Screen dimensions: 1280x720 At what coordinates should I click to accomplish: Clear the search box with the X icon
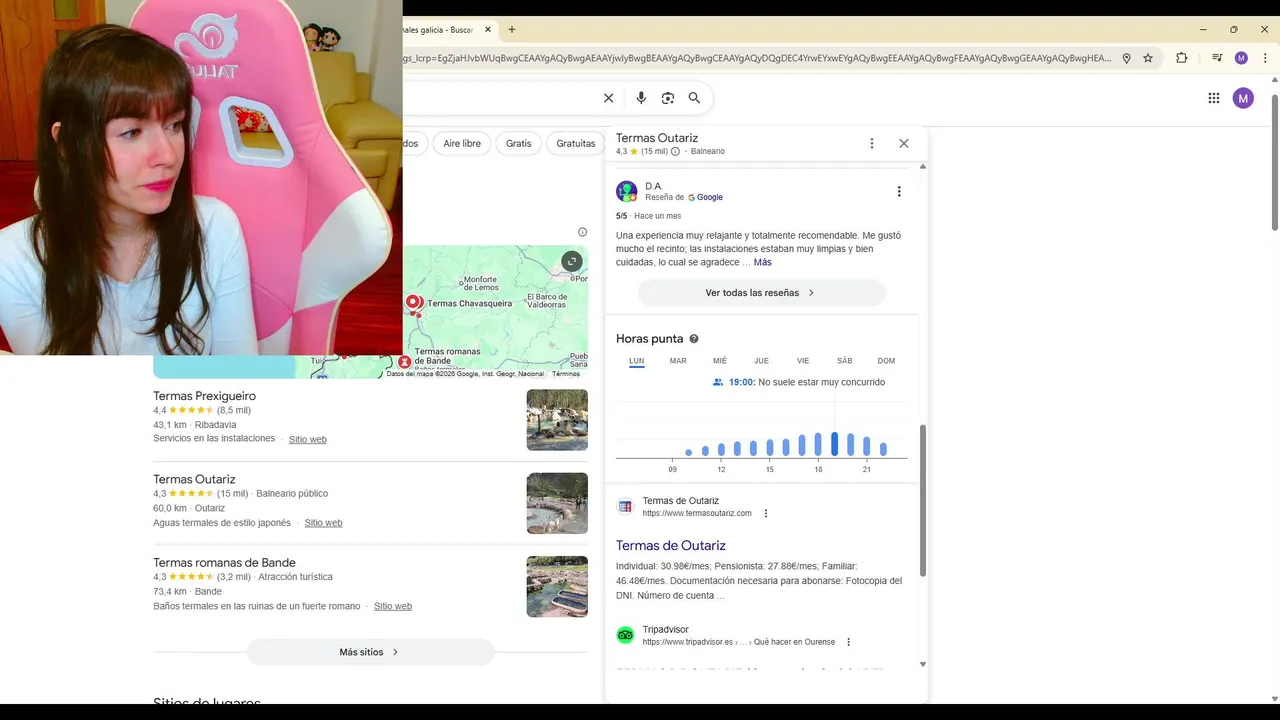[608, 98]
